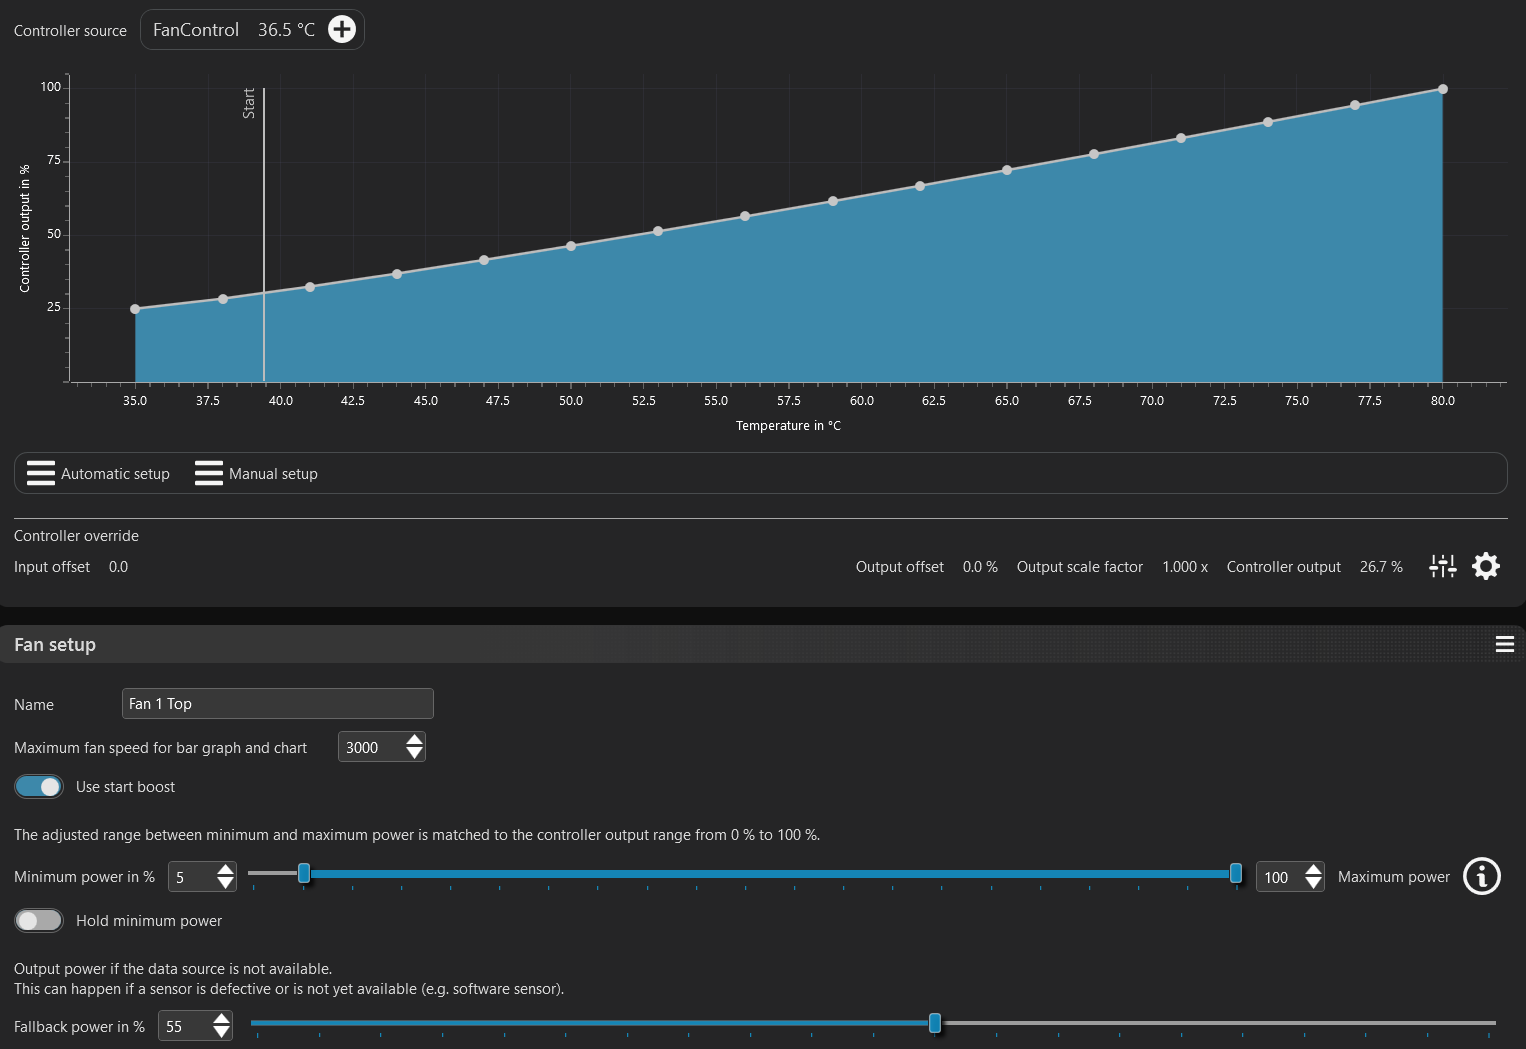Viewport: 1526px width, 1049px height.
Task: Click the Manual setup hamburger icon
Action: point(209,473)
